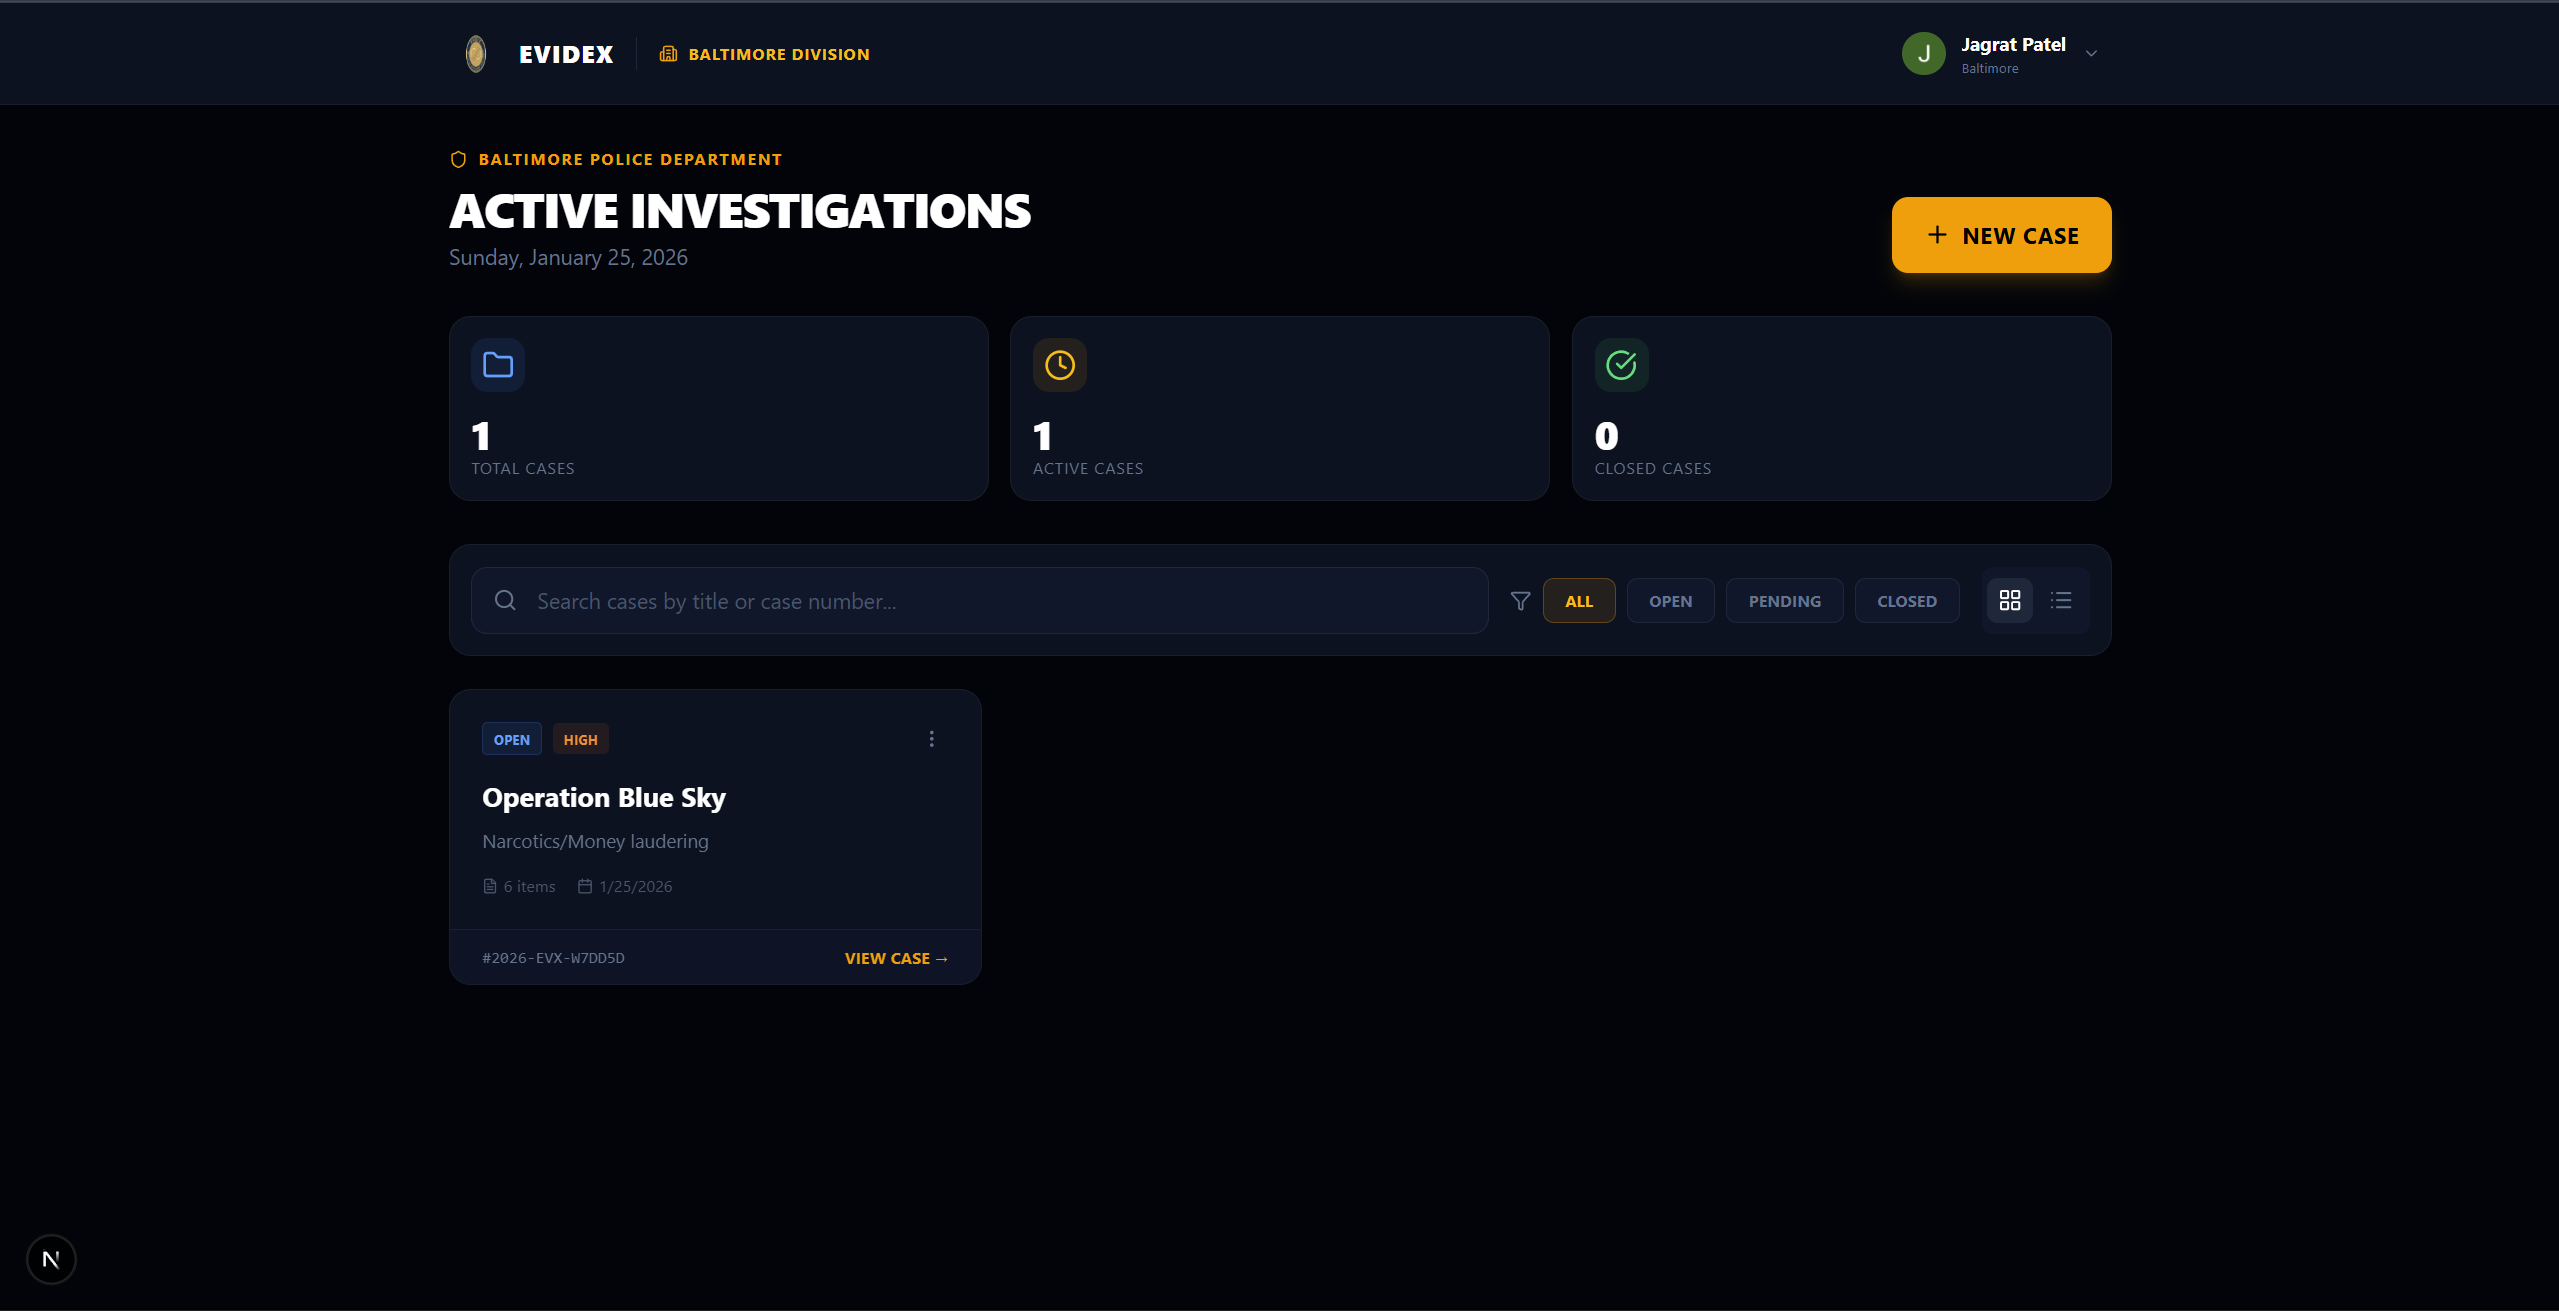
Task: Open the Operation Blue Sky three-dot menu
Action: pyautogui.click(x=931, y=739)
